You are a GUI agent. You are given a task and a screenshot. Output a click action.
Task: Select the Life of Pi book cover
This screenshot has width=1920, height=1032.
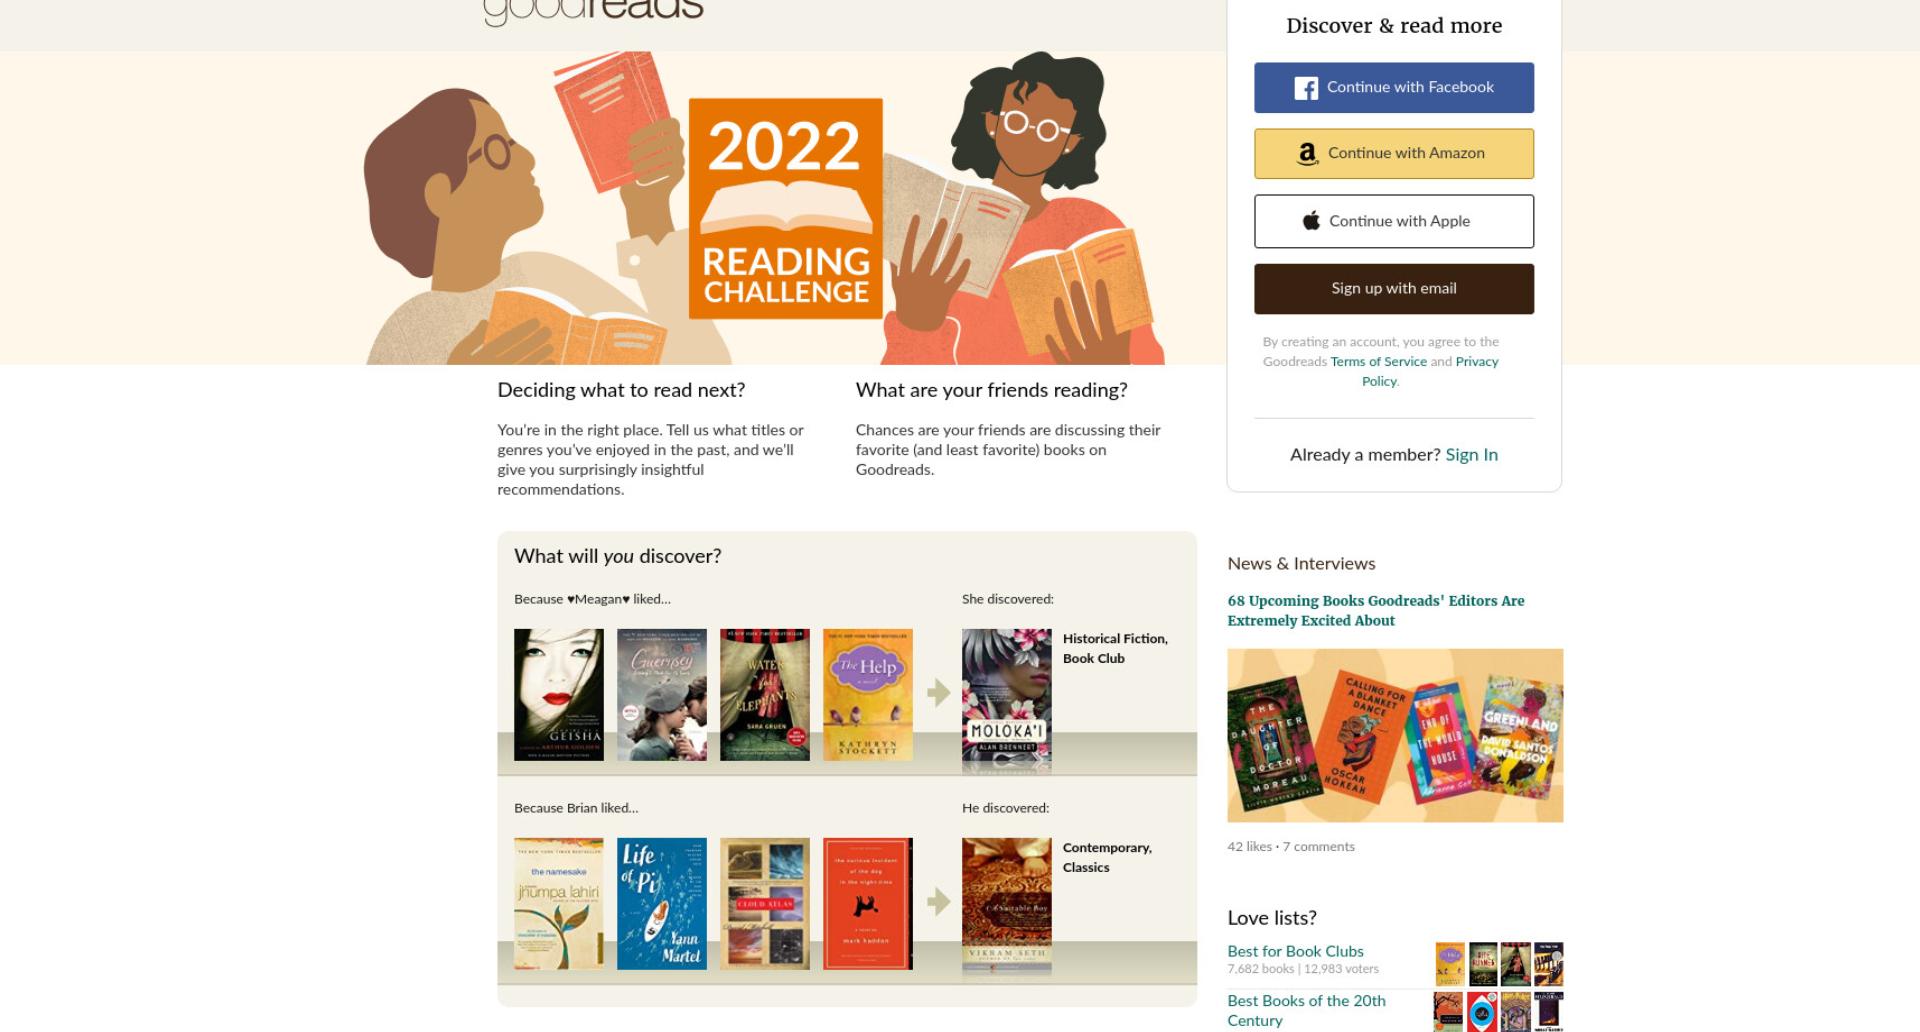(x=662, y=904)
